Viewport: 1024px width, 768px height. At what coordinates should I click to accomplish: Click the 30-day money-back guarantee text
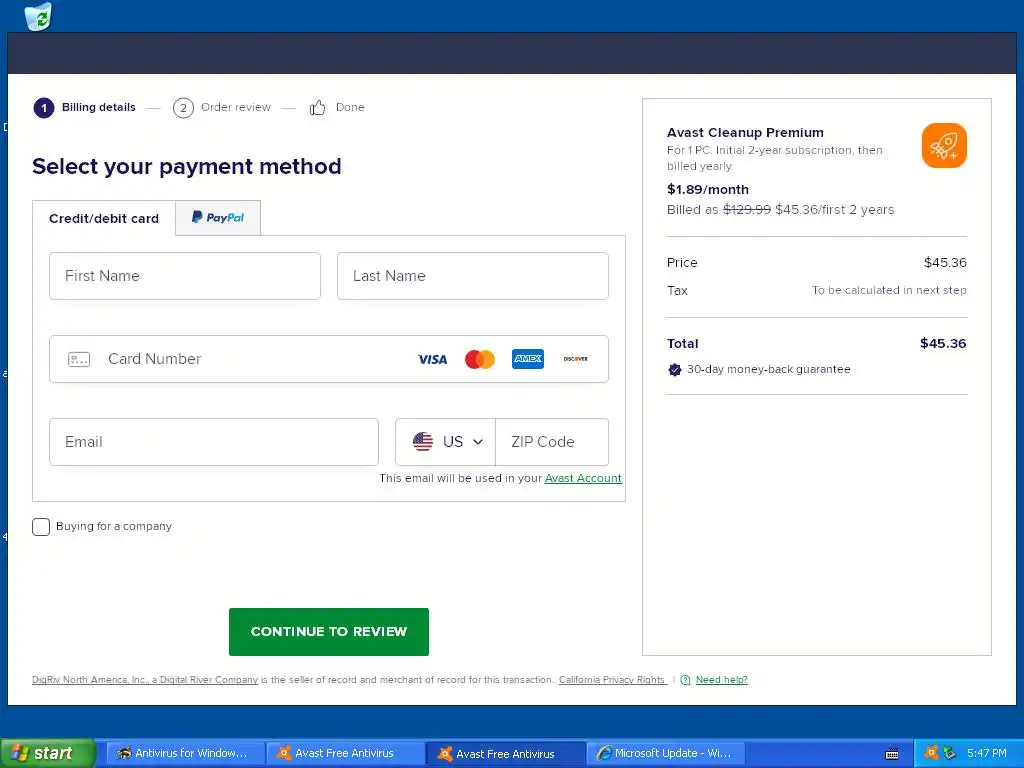769,370
